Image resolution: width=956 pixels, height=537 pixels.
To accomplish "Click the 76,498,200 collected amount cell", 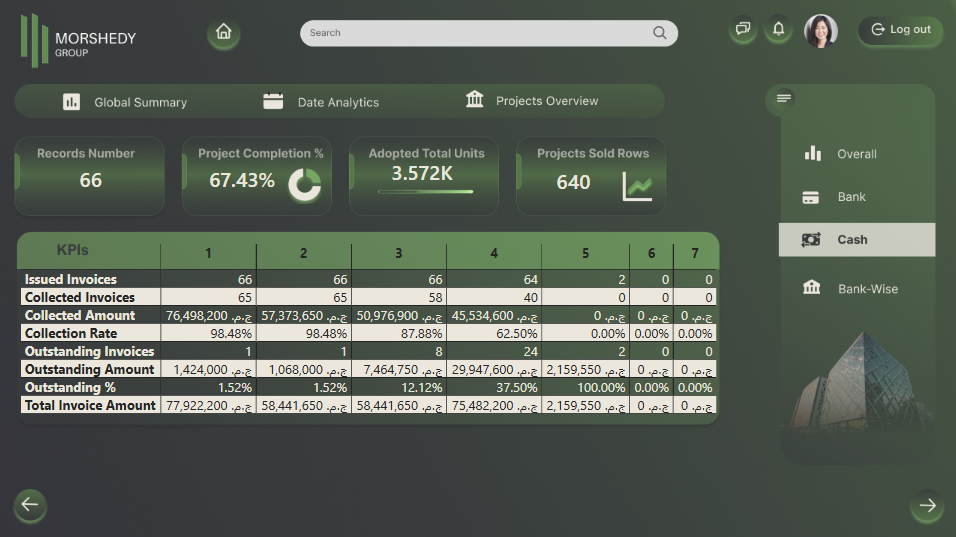I will 209,315.
